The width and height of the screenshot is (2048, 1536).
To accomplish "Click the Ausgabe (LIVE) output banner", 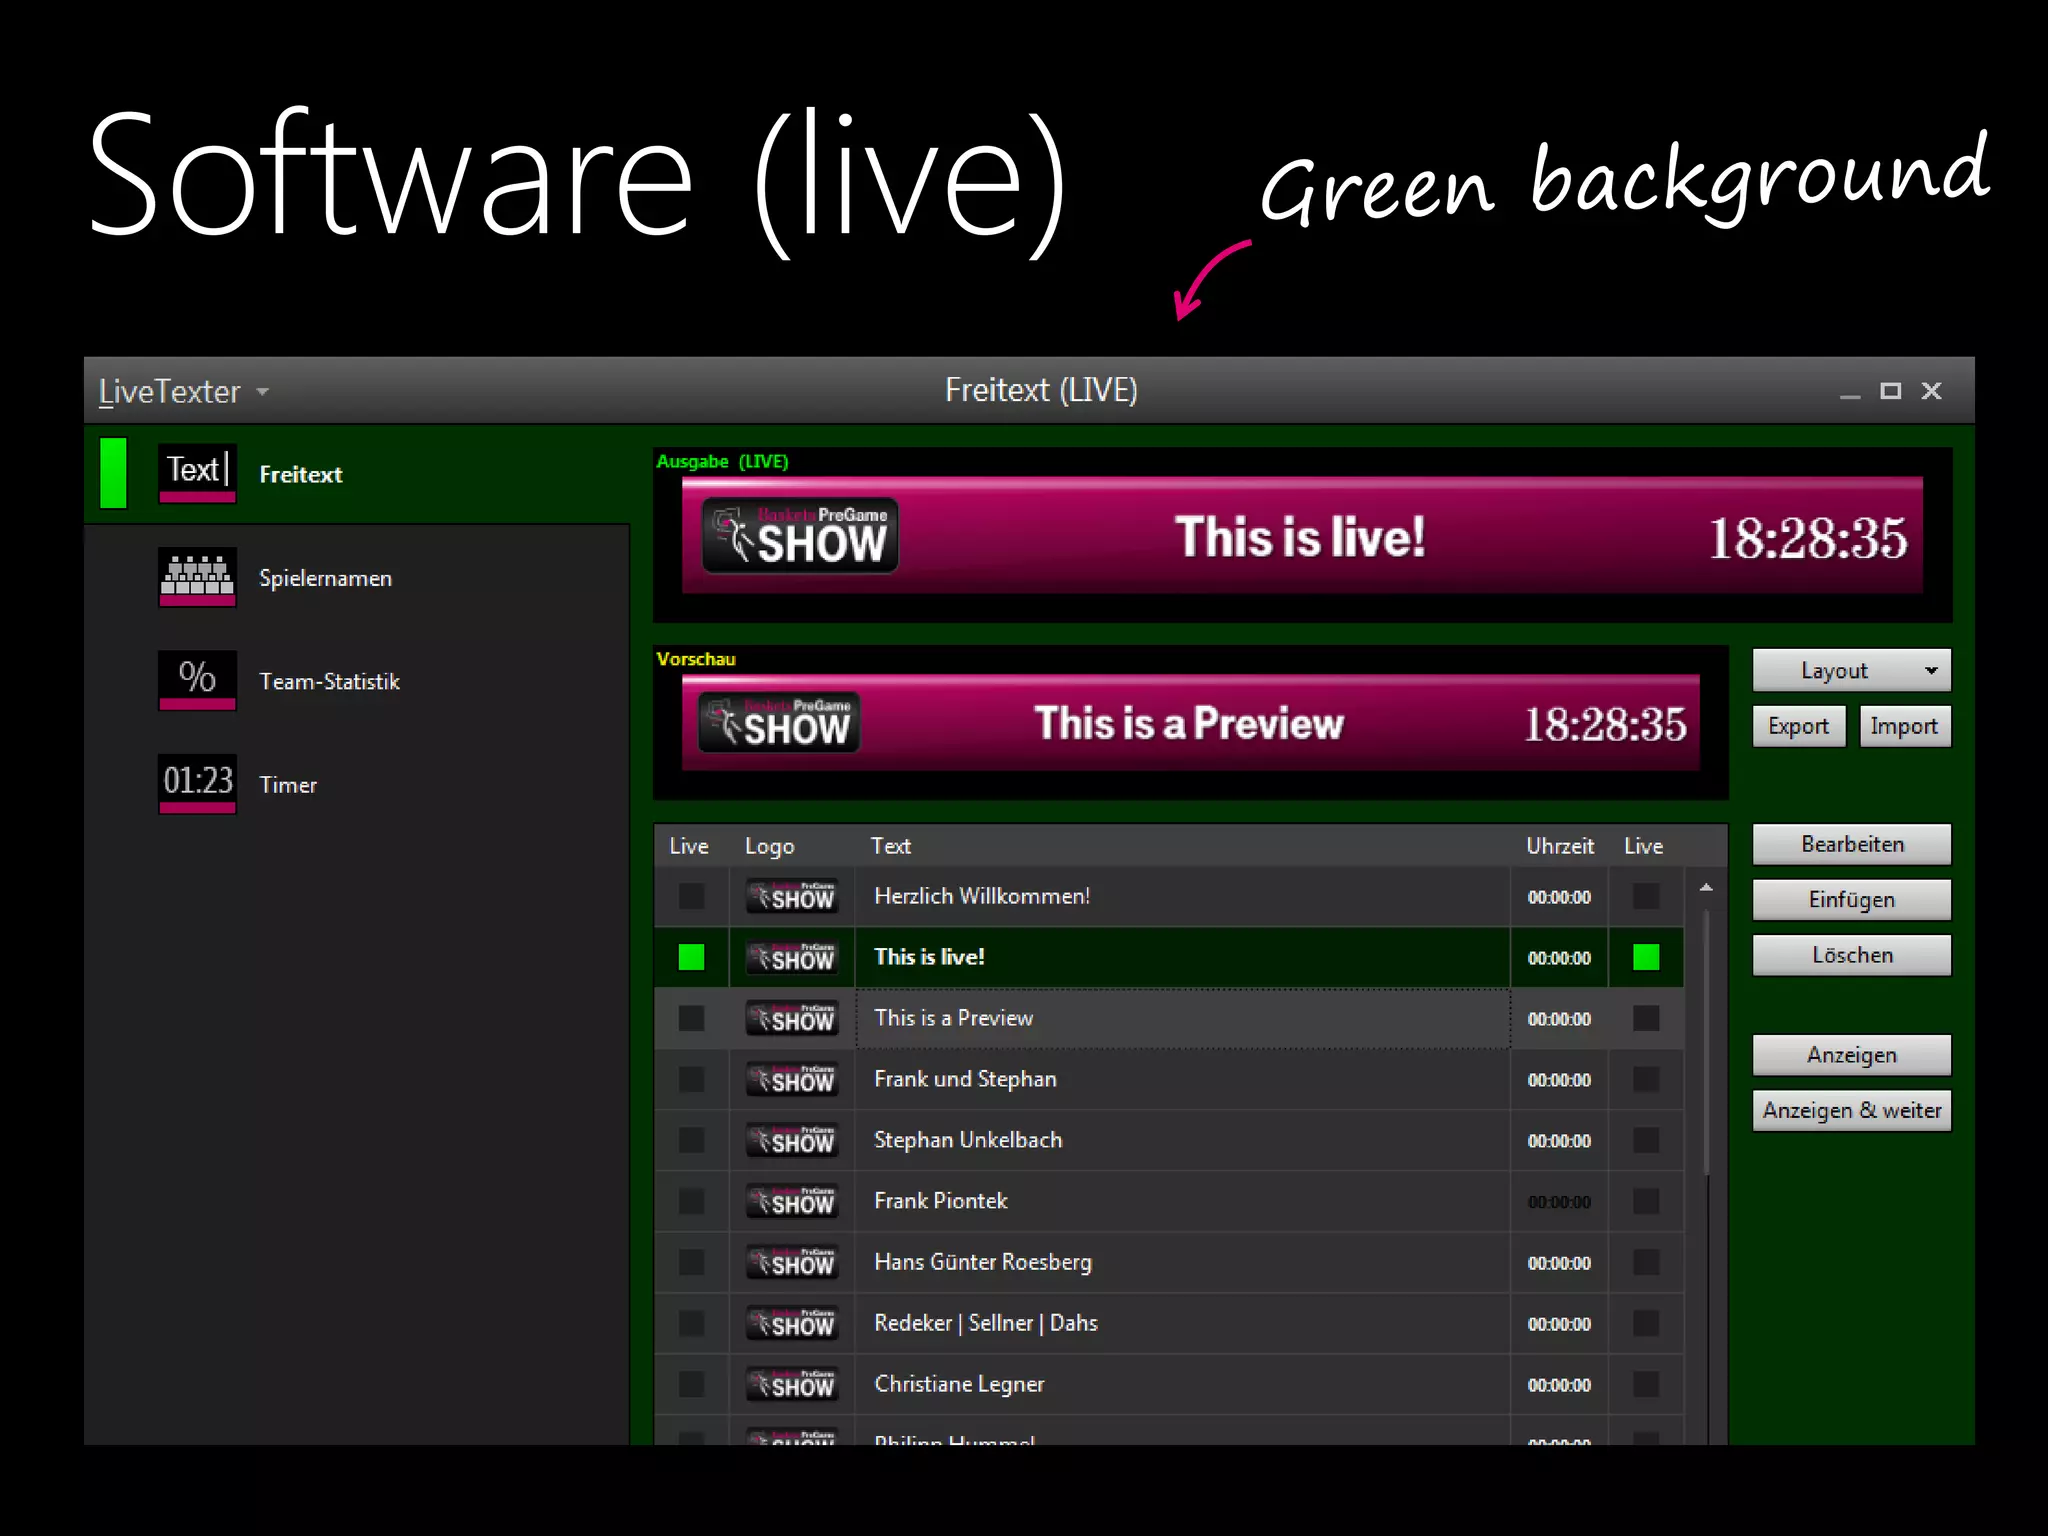I will (x=1302, y=536).
